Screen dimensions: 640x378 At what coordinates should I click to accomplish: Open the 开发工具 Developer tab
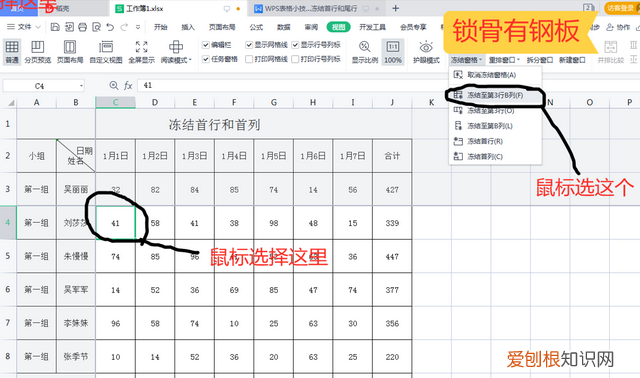(372, 27)
